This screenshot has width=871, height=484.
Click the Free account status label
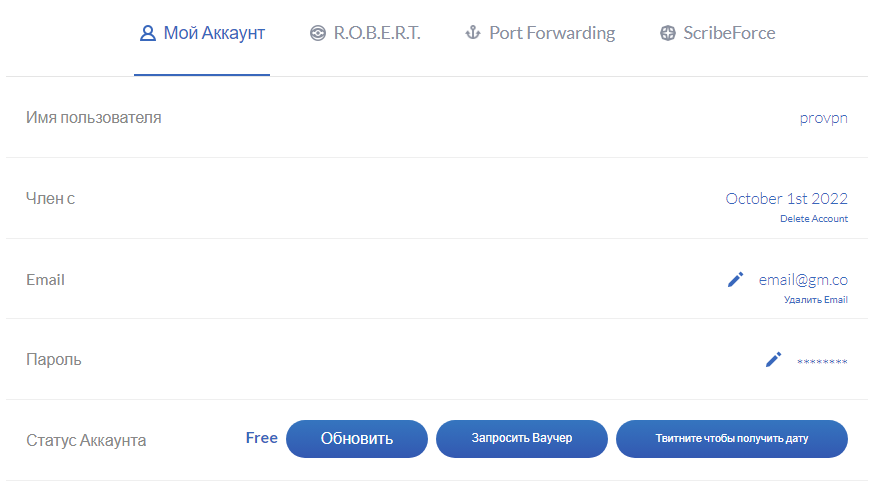pyautogui.click(x=262, y=438)
